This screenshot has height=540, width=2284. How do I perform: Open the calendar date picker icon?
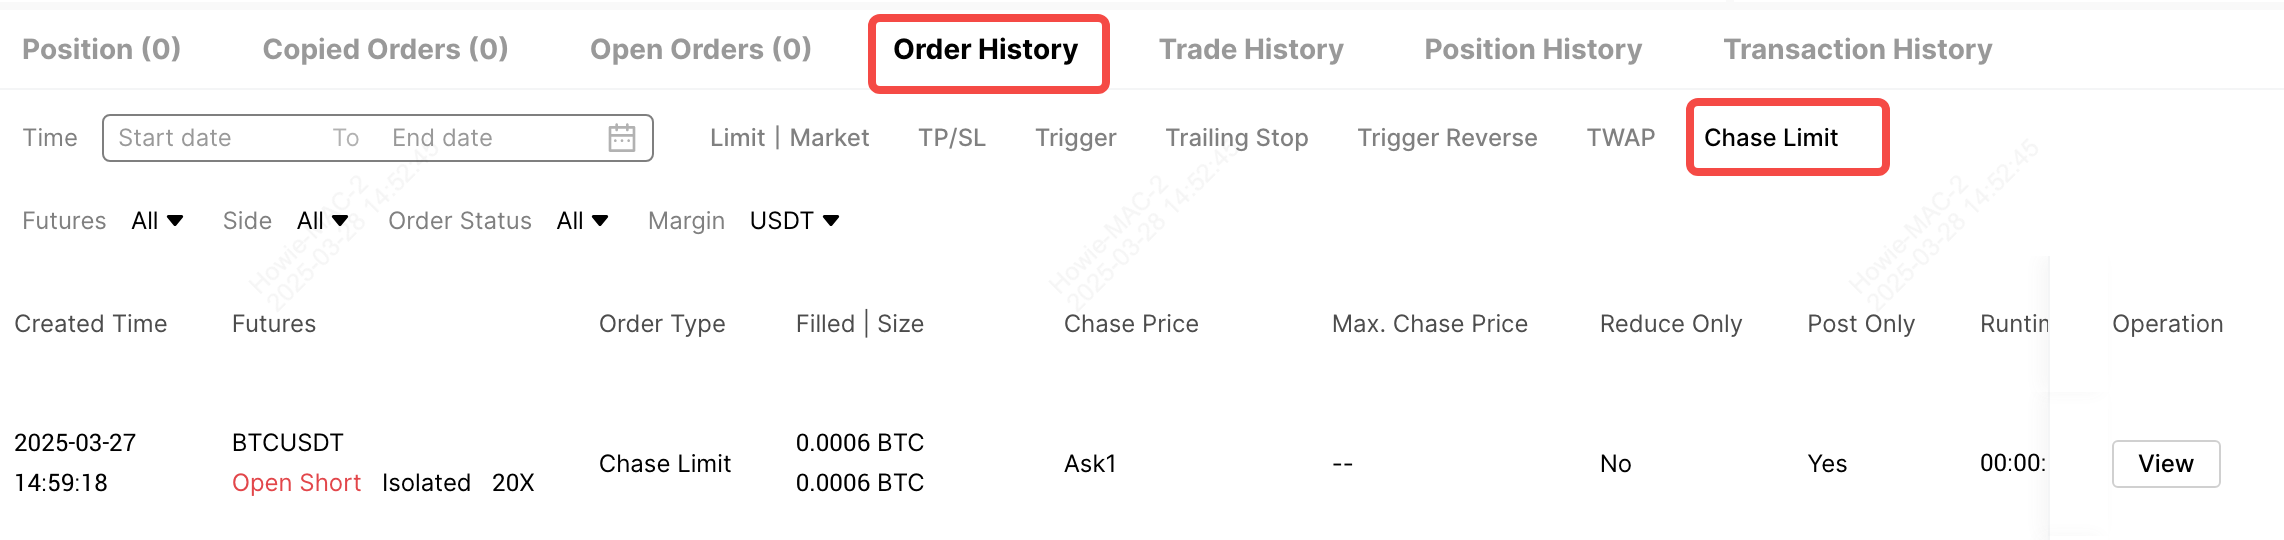tap(622, 138)
